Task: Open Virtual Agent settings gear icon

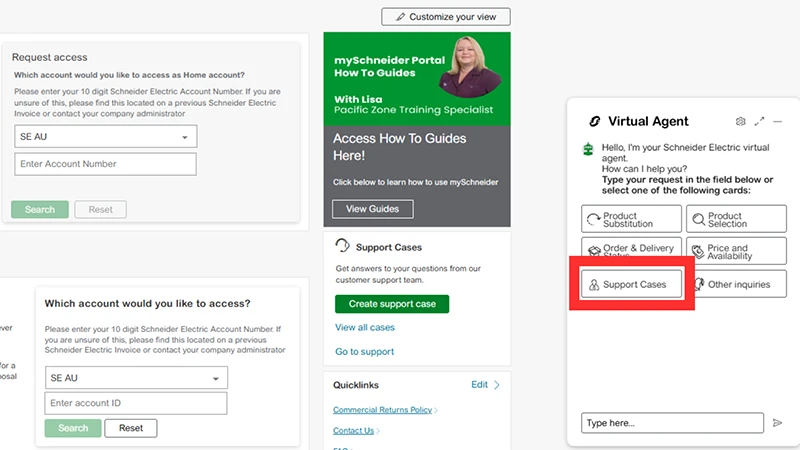Action: [740, 121]
